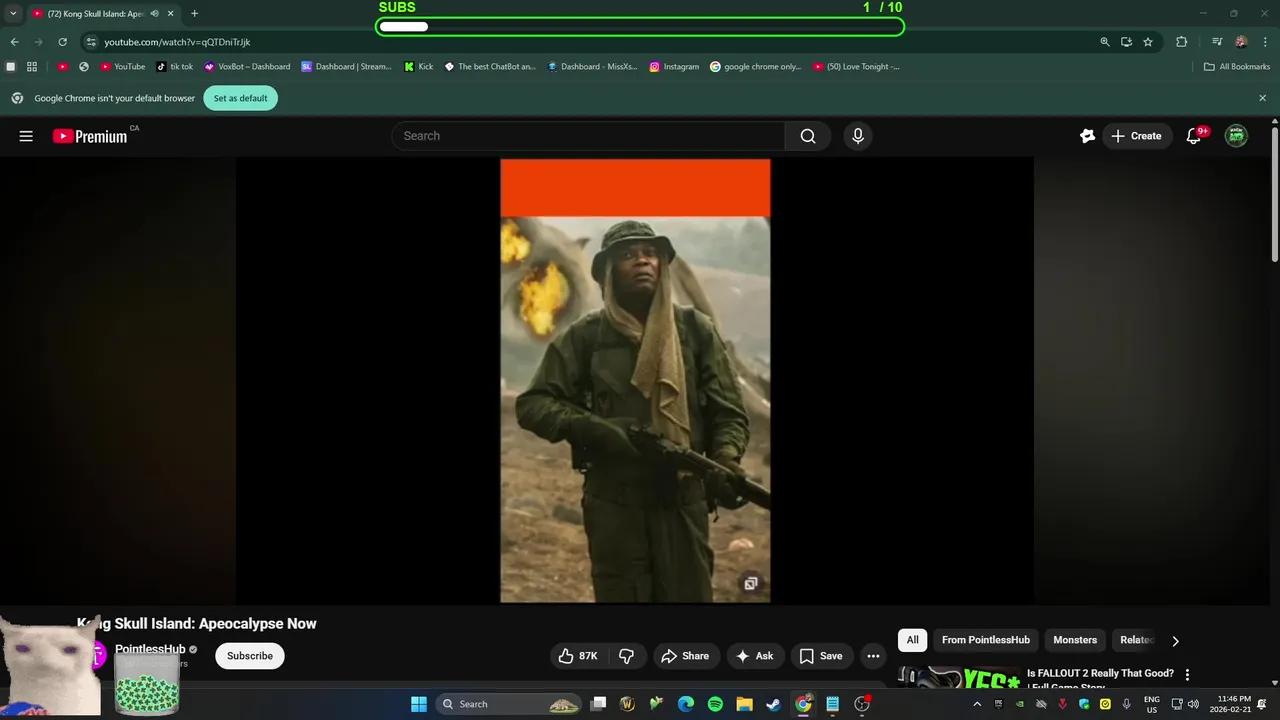Show hidden system tray icons
The image size is (1280, 720).
977,704
